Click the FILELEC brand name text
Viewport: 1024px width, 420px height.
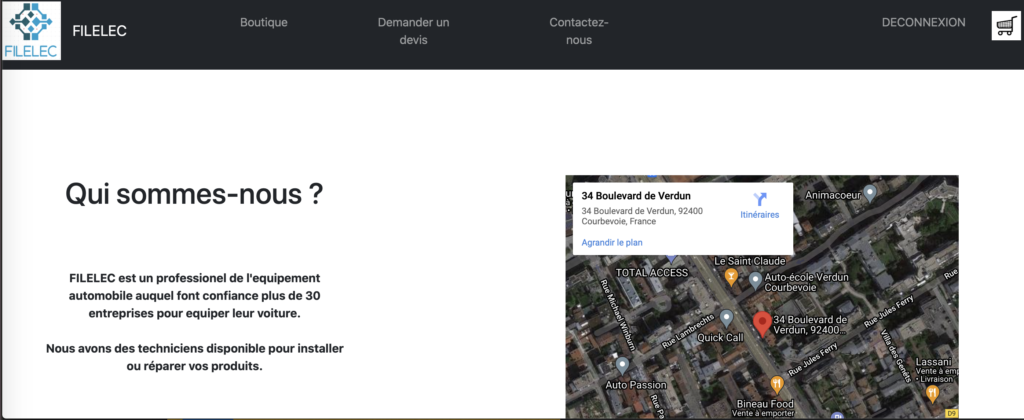point(99,31)
